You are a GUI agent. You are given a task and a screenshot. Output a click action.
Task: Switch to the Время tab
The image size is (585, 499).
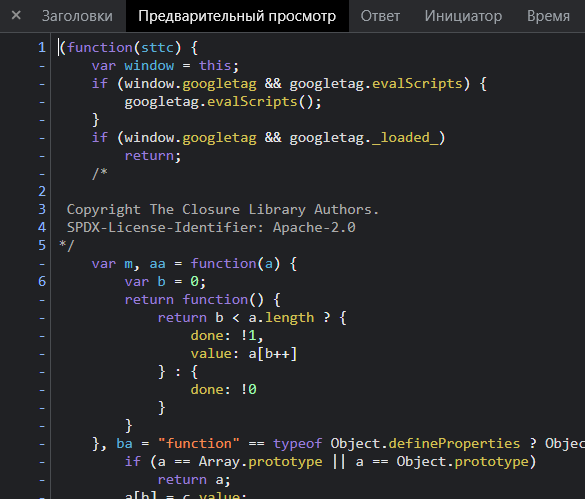pyautogui.click(x=548, y=16)
